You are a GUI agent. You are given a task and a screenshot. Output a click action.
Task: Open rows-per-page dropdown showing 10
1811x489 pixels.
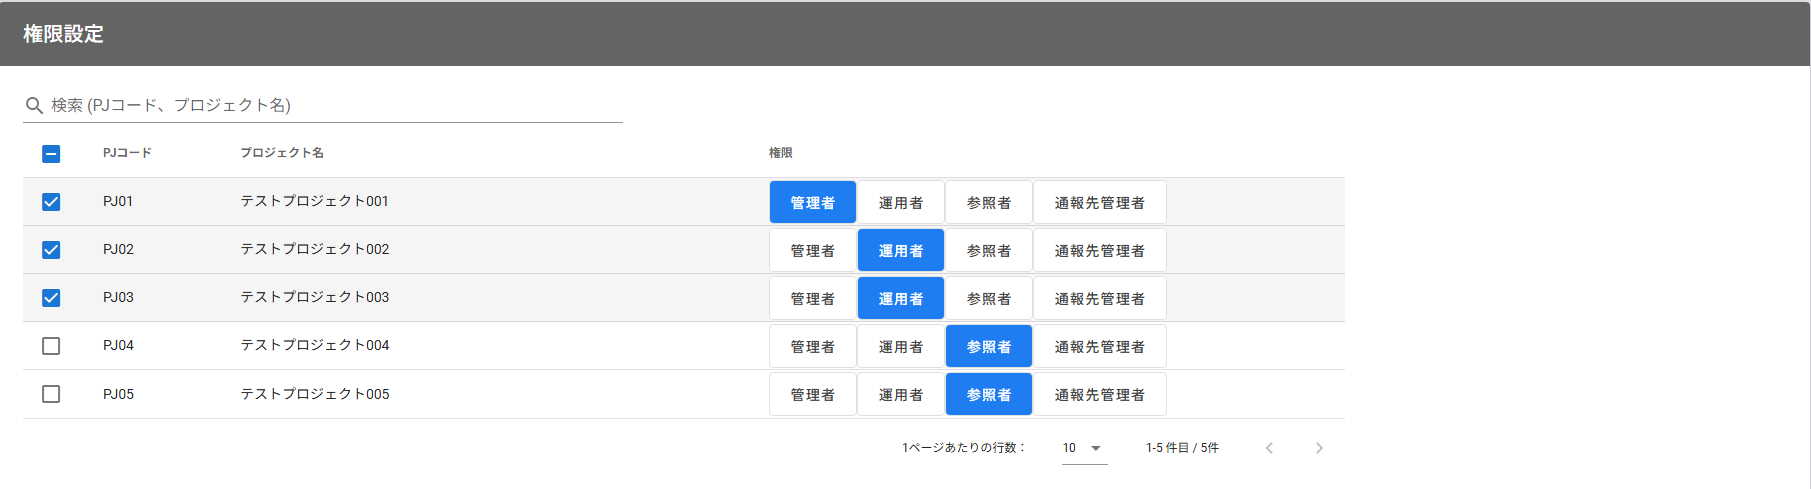tap(1083, 448)
